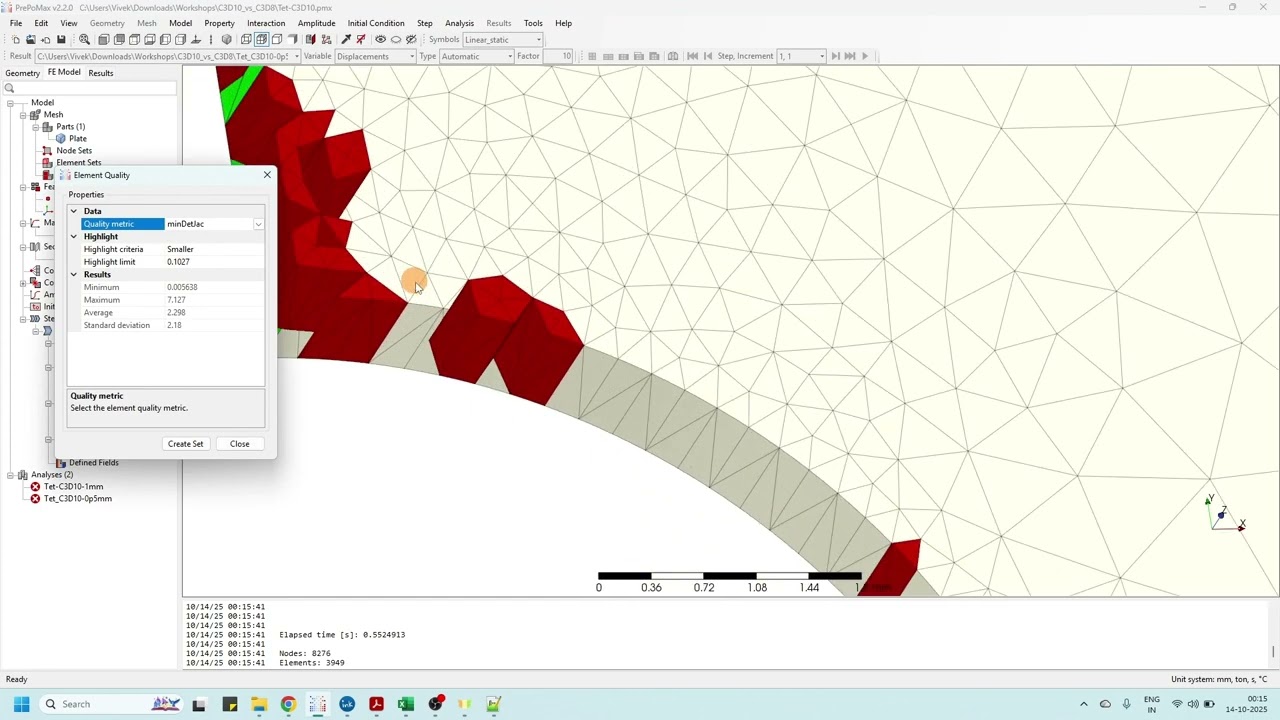Click the Save toolbar icon

click(61, 39)
